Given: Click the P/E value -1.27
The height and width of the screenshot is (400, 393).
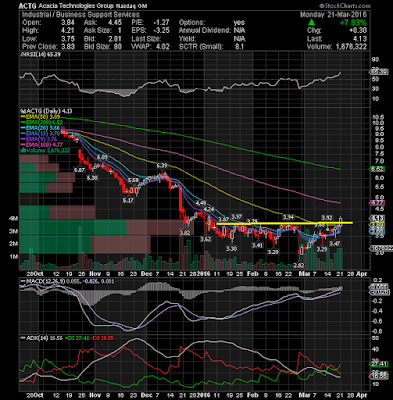Looking at the screenshot, I should (x=161, y=23).
